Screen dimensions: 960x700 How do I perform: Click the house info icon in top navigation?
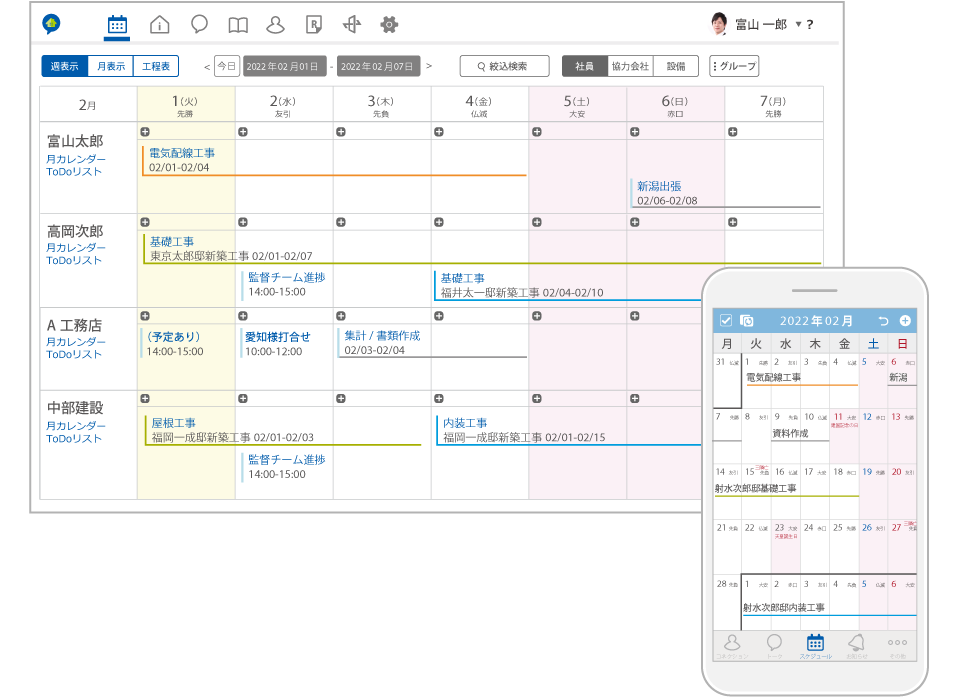[x=159, y=25]
